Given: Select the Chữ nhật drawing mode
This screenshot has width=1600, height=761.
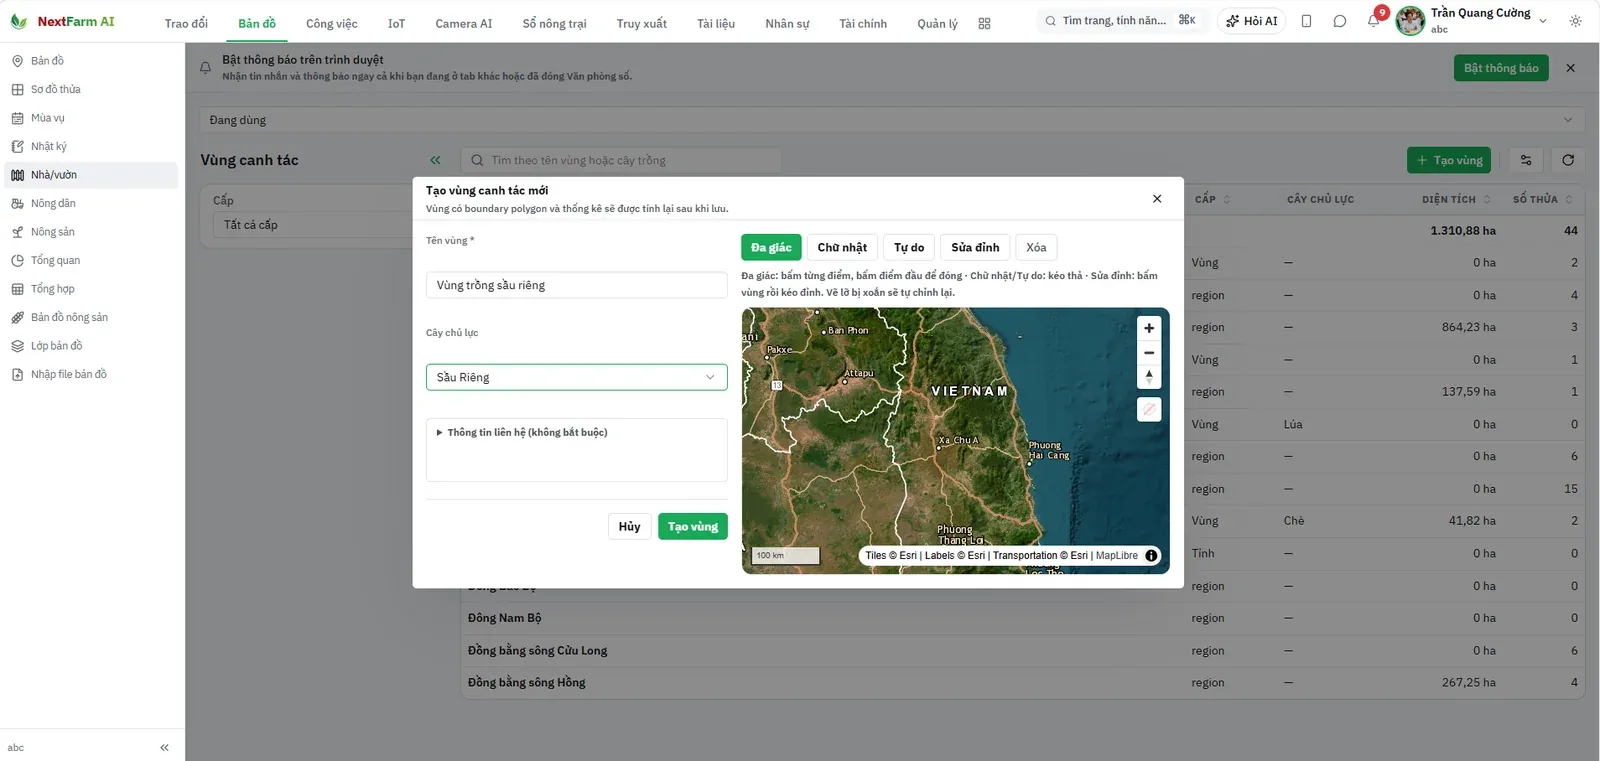Looking at the screenshot, I should tap(842, 248).
